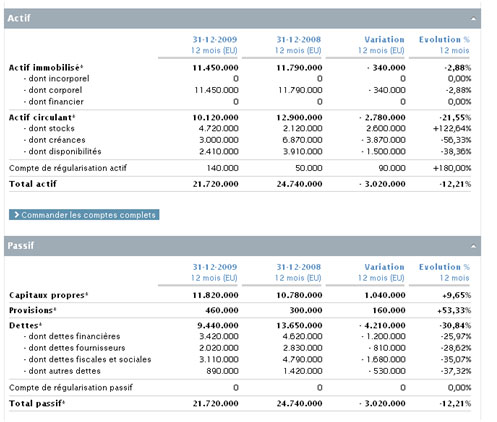Click the 11.450.000 value of Actif immobilisé

pyautogui.click(x=215, y=68)
